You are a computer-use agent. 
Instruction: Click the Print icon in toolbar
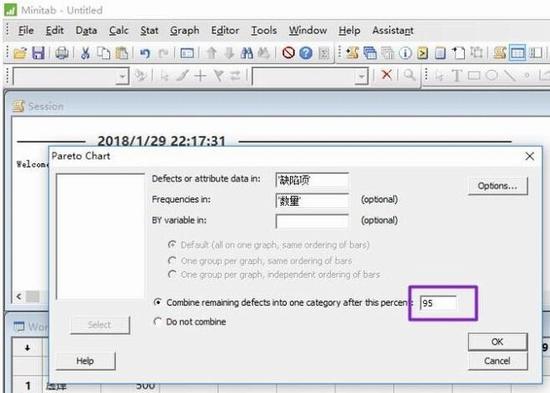62,53
